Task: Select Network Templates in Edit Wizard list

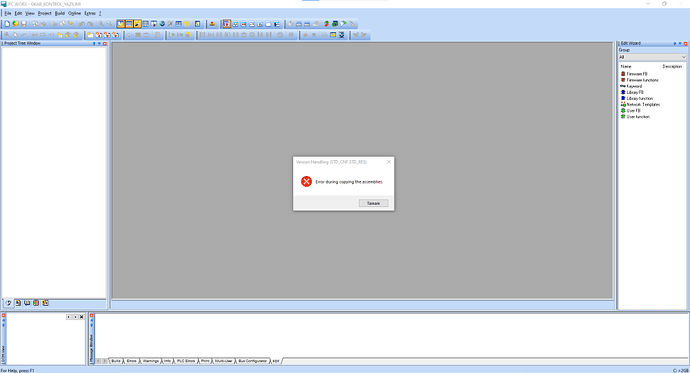Action: click(640, 105)
